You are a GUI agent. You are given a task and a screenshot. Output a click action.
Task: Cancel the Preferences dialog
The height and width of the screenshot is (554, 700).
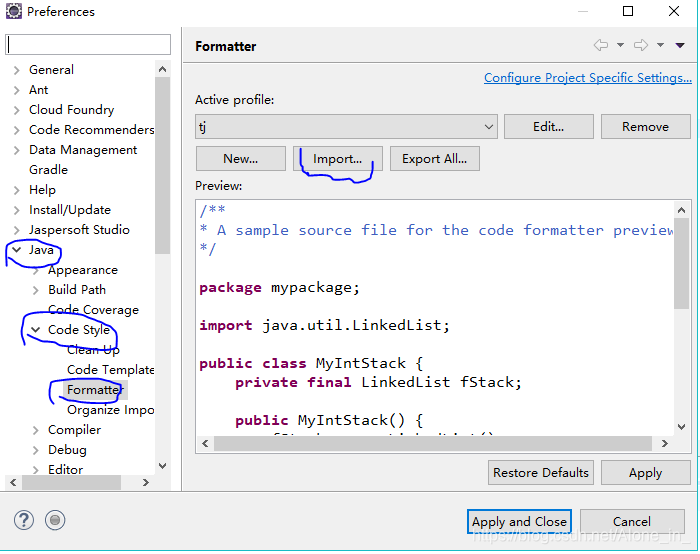632,521
